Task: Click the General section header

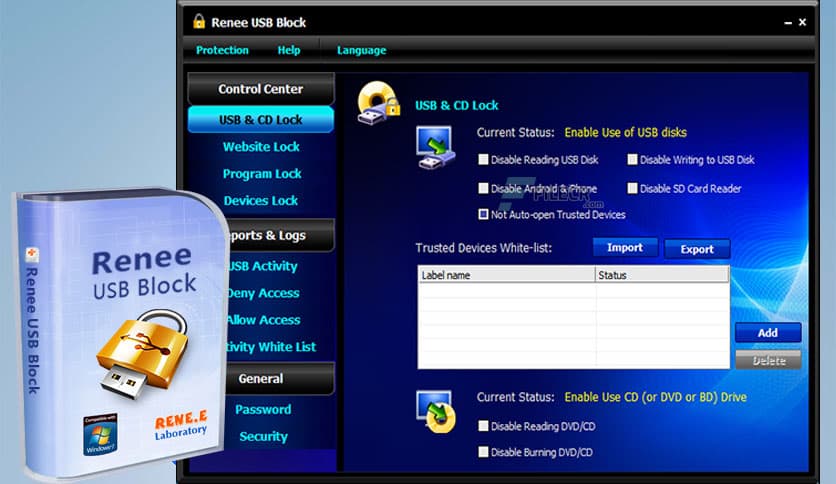Action: [x=280, y=378]
